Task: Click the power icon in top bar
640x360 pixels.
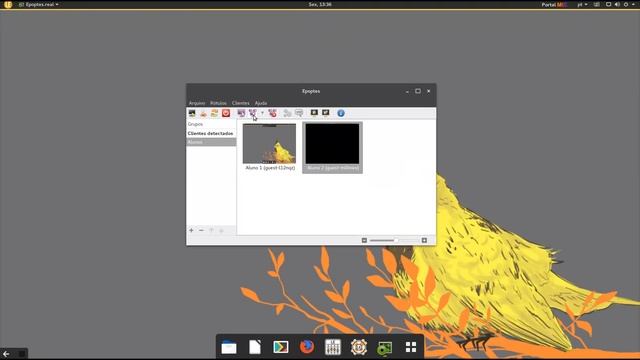Action: (x=626, y=4)
